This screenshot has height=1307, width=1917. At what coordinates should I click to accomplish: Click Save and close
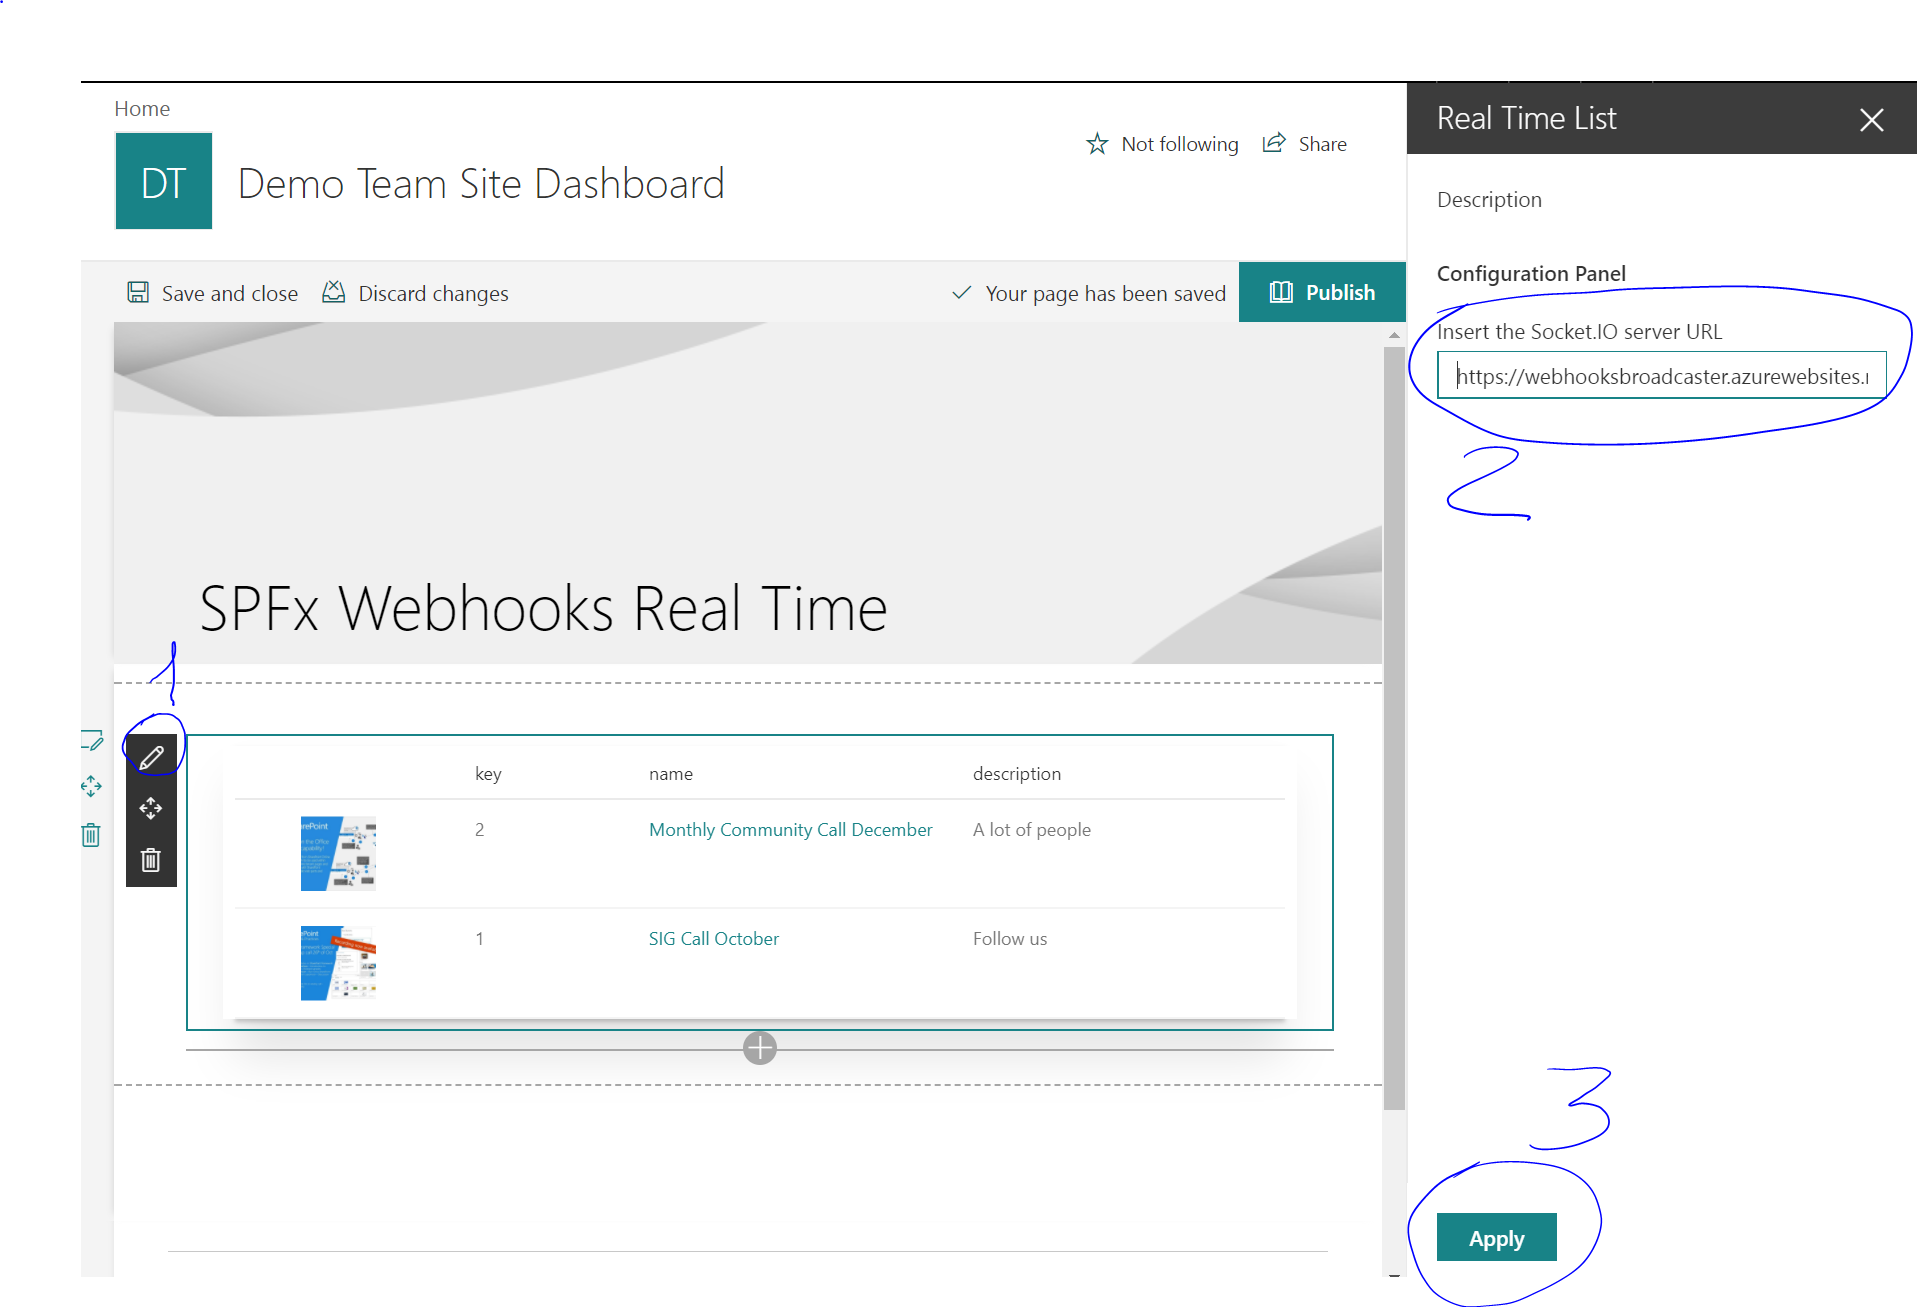point(213,293)
